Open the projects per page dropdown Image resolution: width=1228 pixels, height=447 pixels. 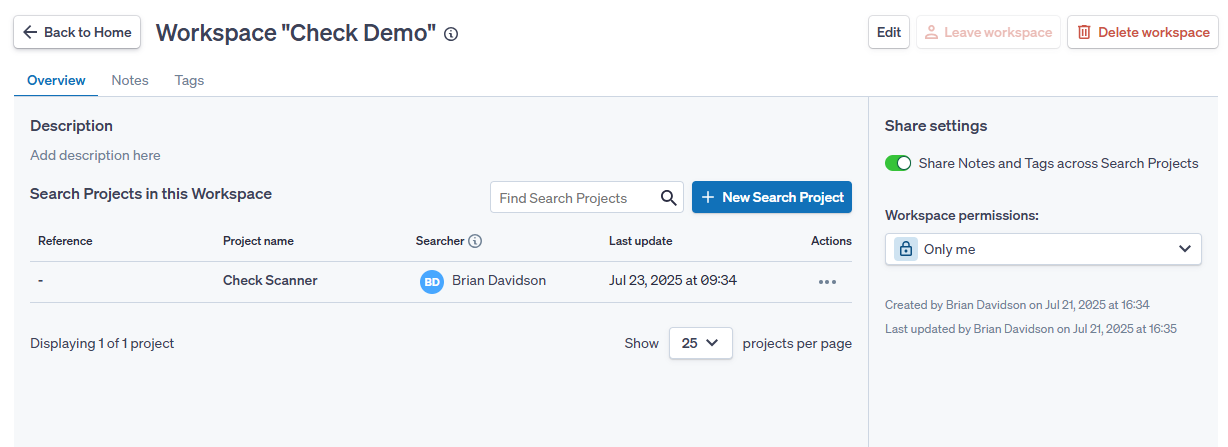pyautogui.click(x=700, y=343)
